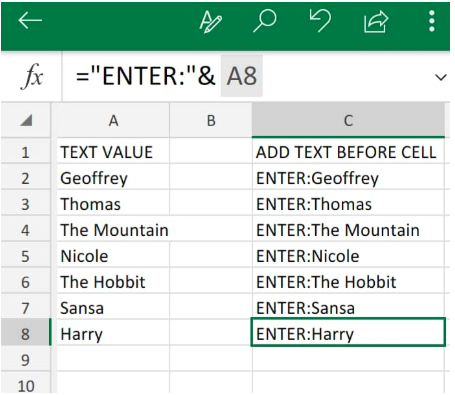Viewport: 455px width, 395px height.
Task: Select the ENTER:The Hobbit cell
Action: [x=348, y=282]
